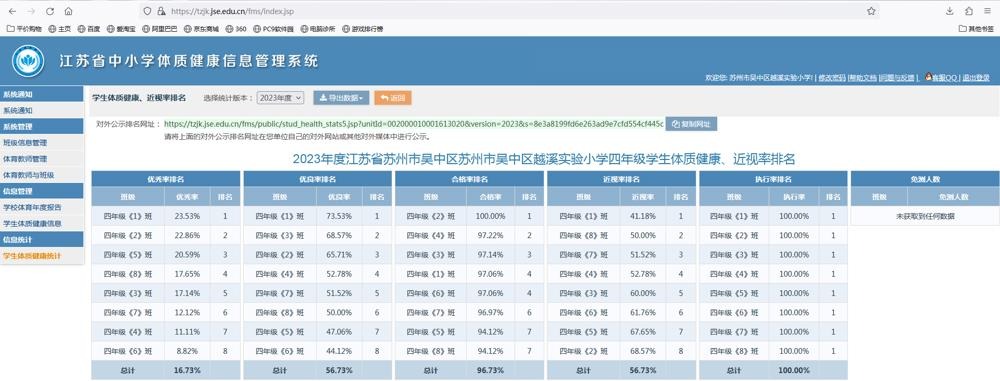Open 学生体质健康信息 in sidebar
The height and width of the screenshot is (381, 1000).
(41, 223)
